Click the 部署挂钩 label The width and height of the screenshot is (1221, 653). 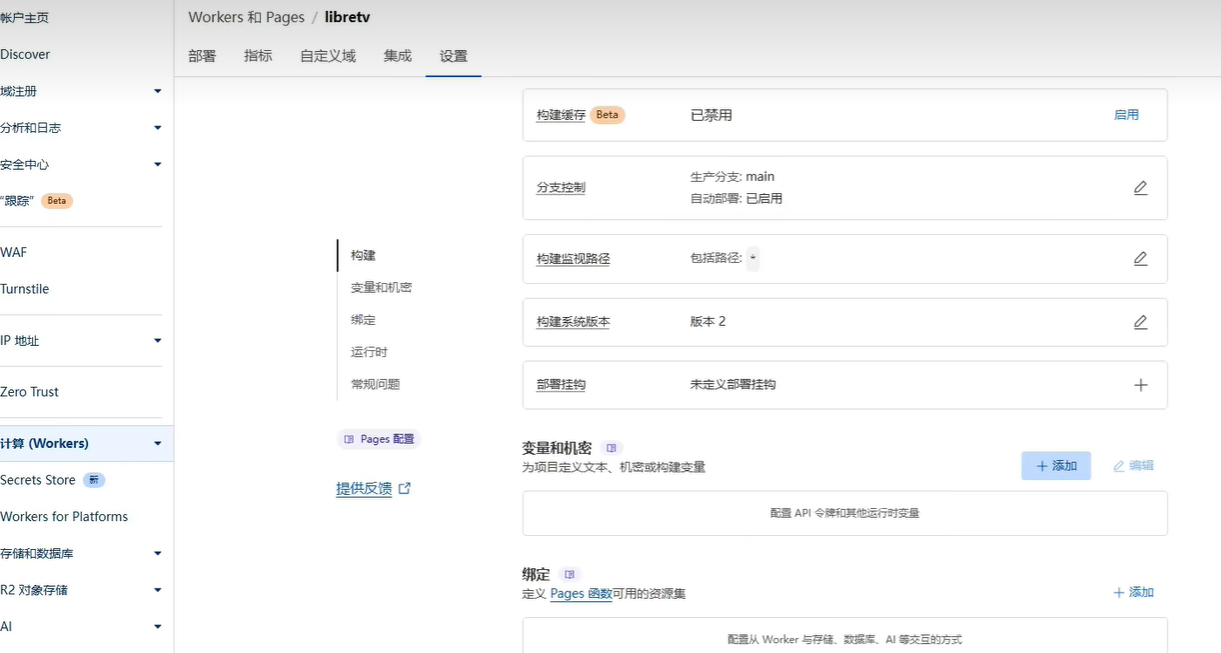(x=561, y=385)
